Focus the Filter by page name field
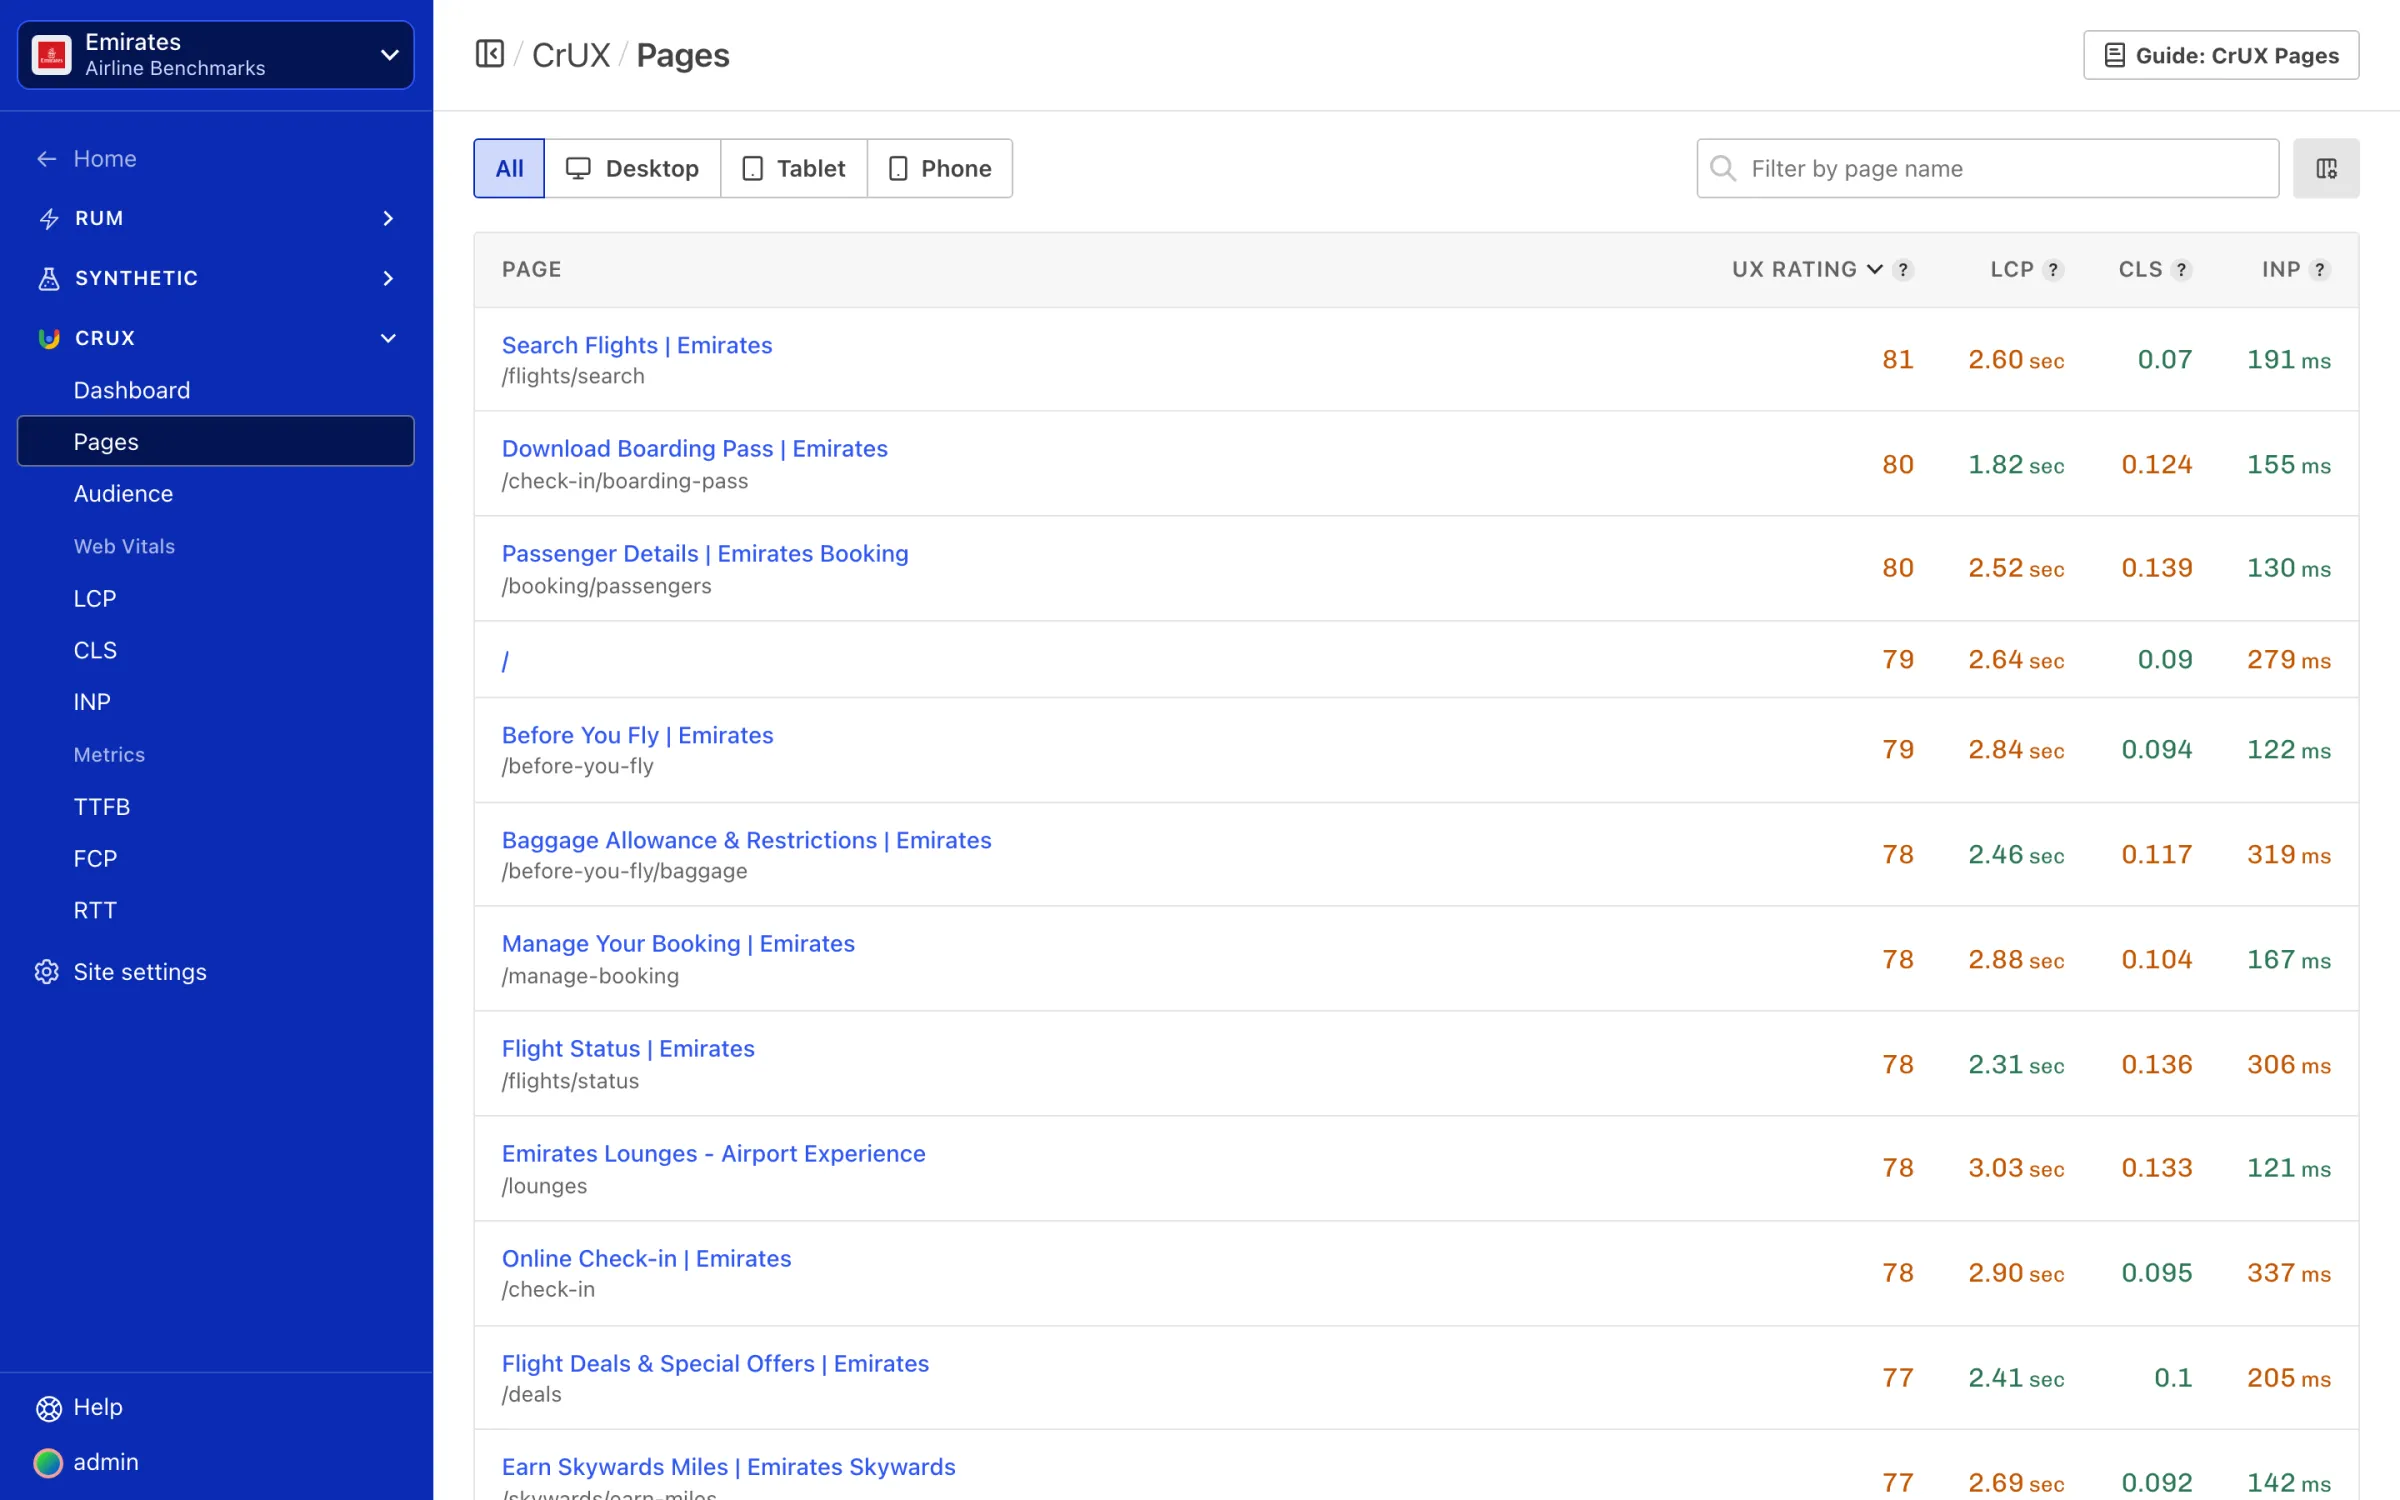 pos(1988,168)
